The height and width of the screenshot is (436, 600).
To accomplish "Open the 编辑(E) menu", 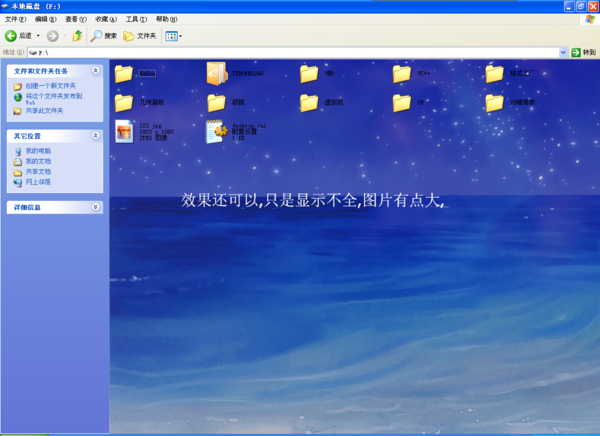I will 46,19.
